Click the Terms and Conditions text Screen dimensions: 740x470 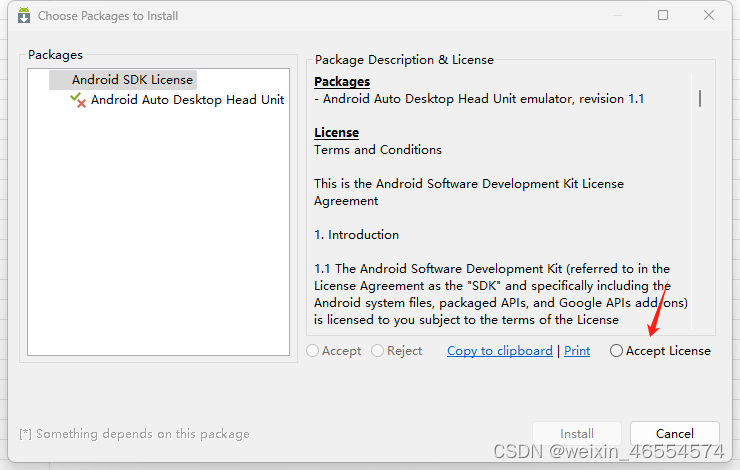tap(378, 150)
